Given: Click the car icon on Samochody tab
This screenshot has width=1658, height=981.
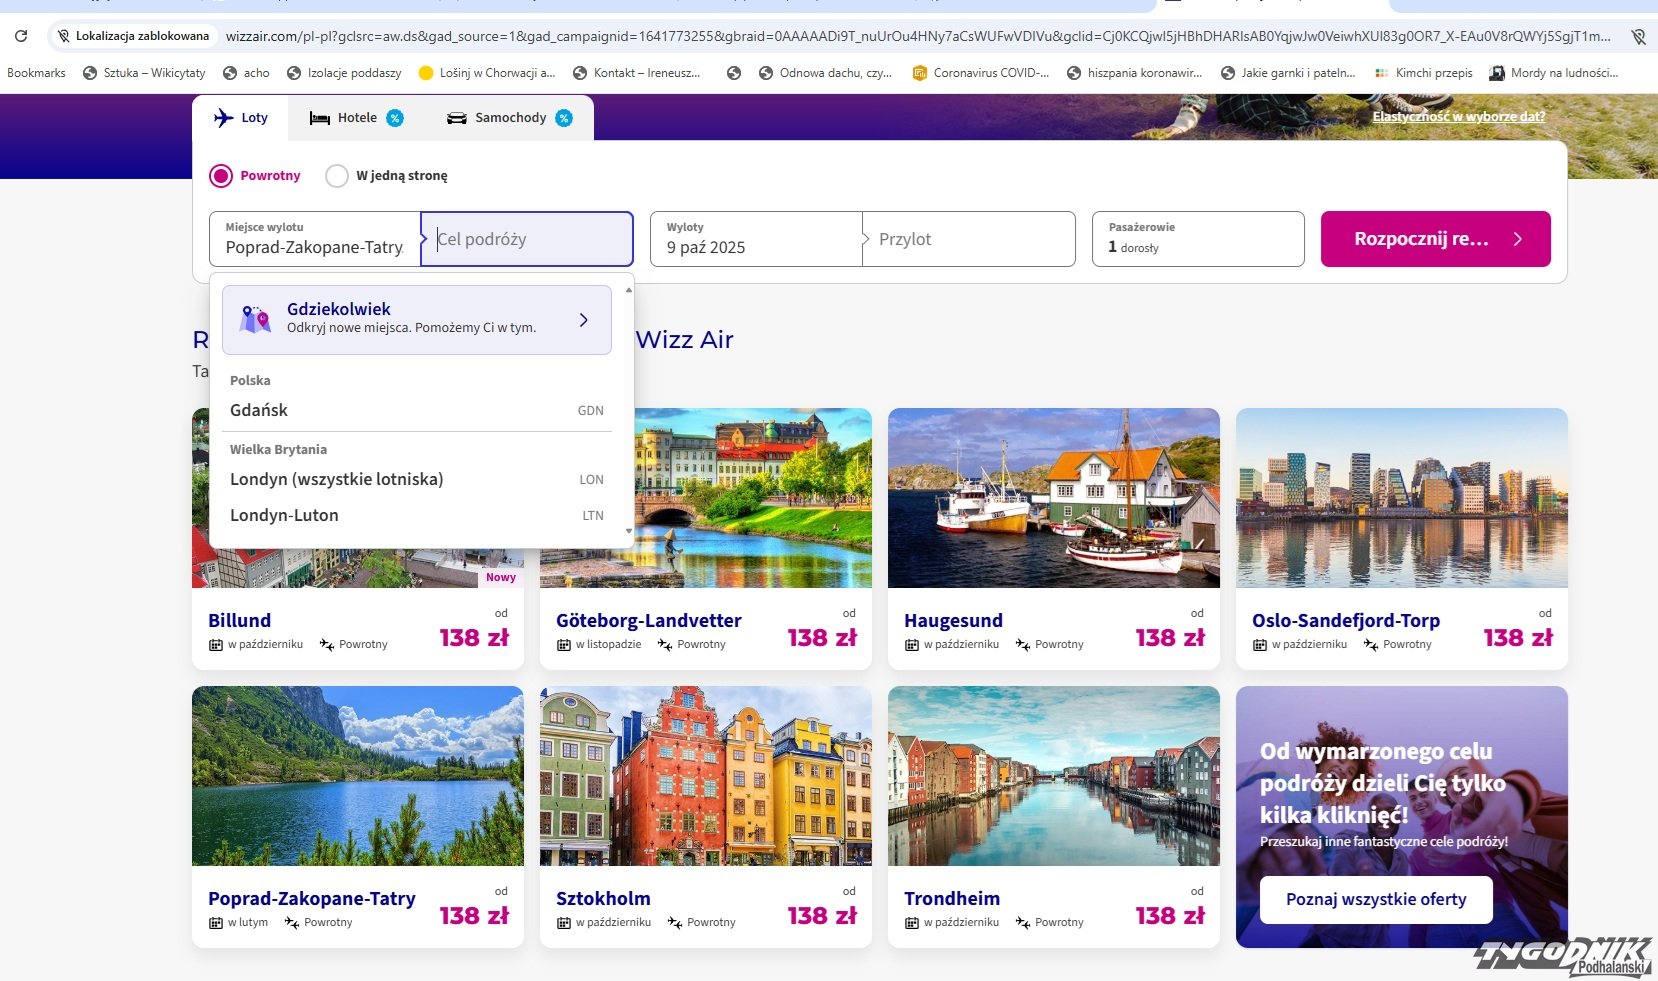Looking at the screenshot, I should click(456, 118).
